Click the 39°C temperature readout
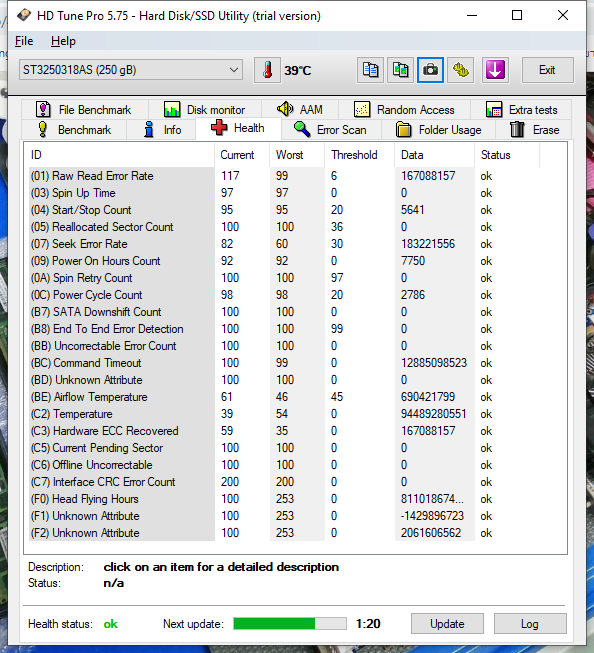This screenshot has width=594, height=653. [x=297, y=70]
